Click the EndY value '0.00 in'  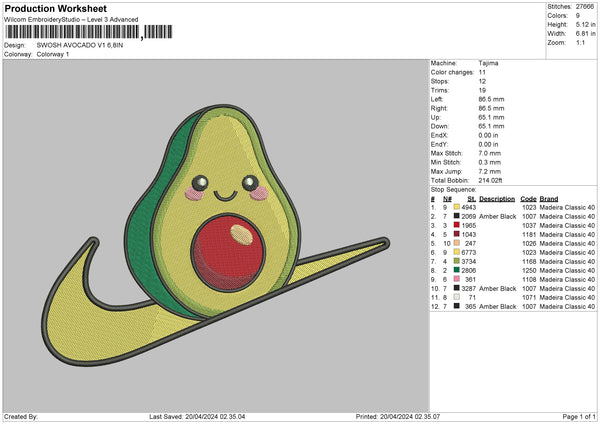488,144
